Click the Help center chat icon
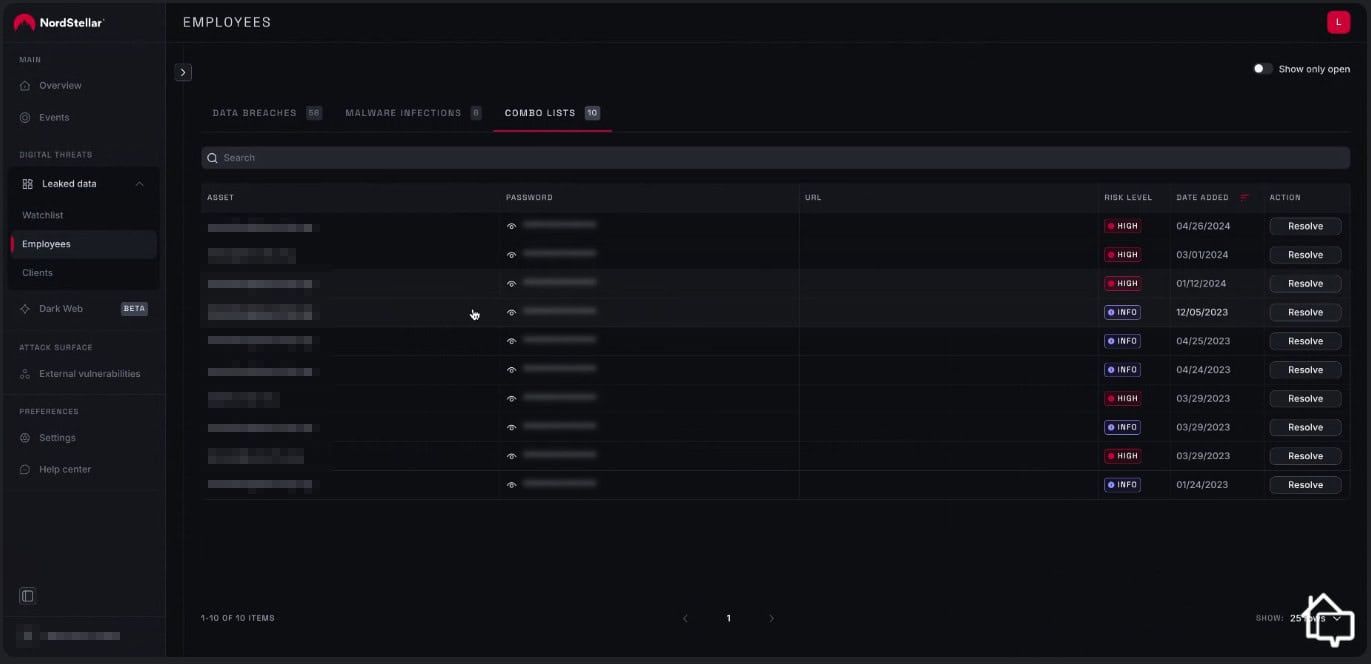 click(26, 470)
